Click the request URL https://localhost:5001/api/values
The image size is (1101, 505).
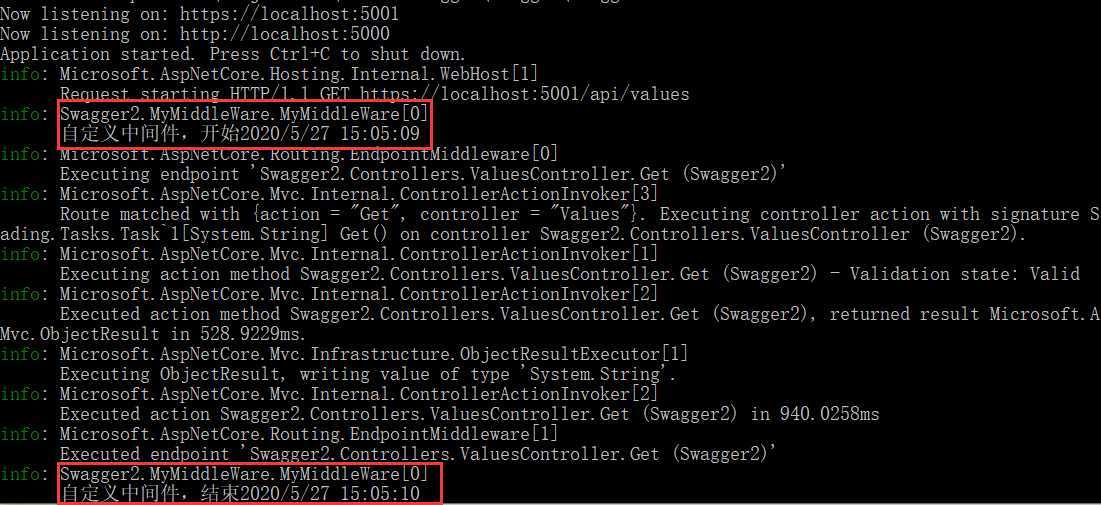click(x=525, y=93)
